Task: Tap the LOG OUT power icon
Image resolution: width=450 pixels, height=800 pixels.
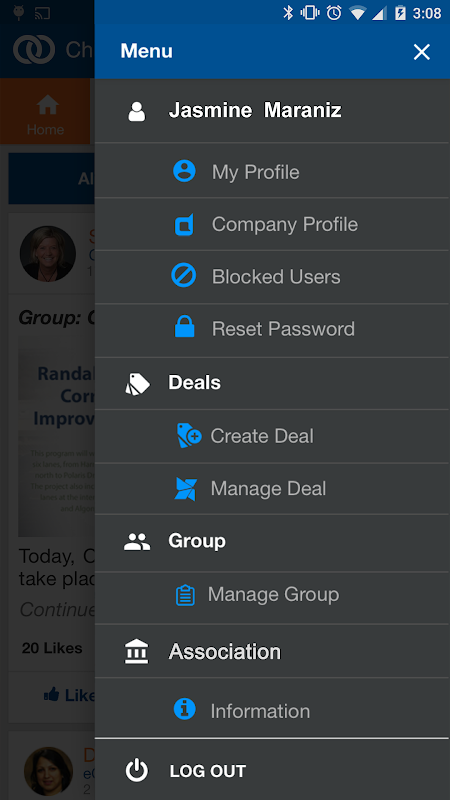Action: pyautogui.click(x=137, y=770)
